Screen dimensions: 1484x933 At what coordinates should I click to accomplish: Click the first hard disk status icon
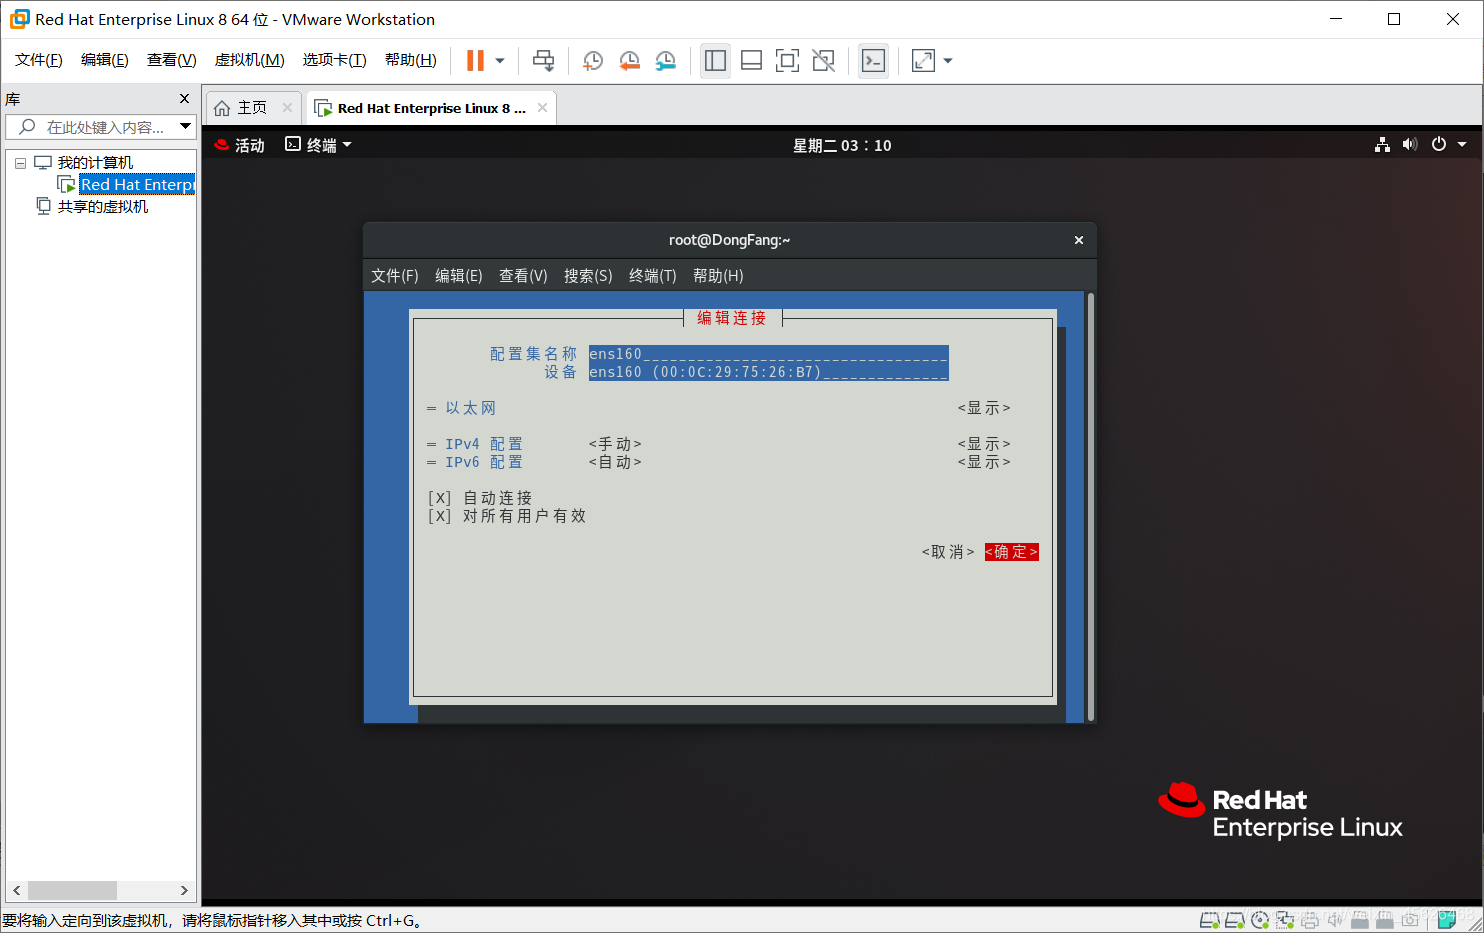click(x=1209, y=920)
